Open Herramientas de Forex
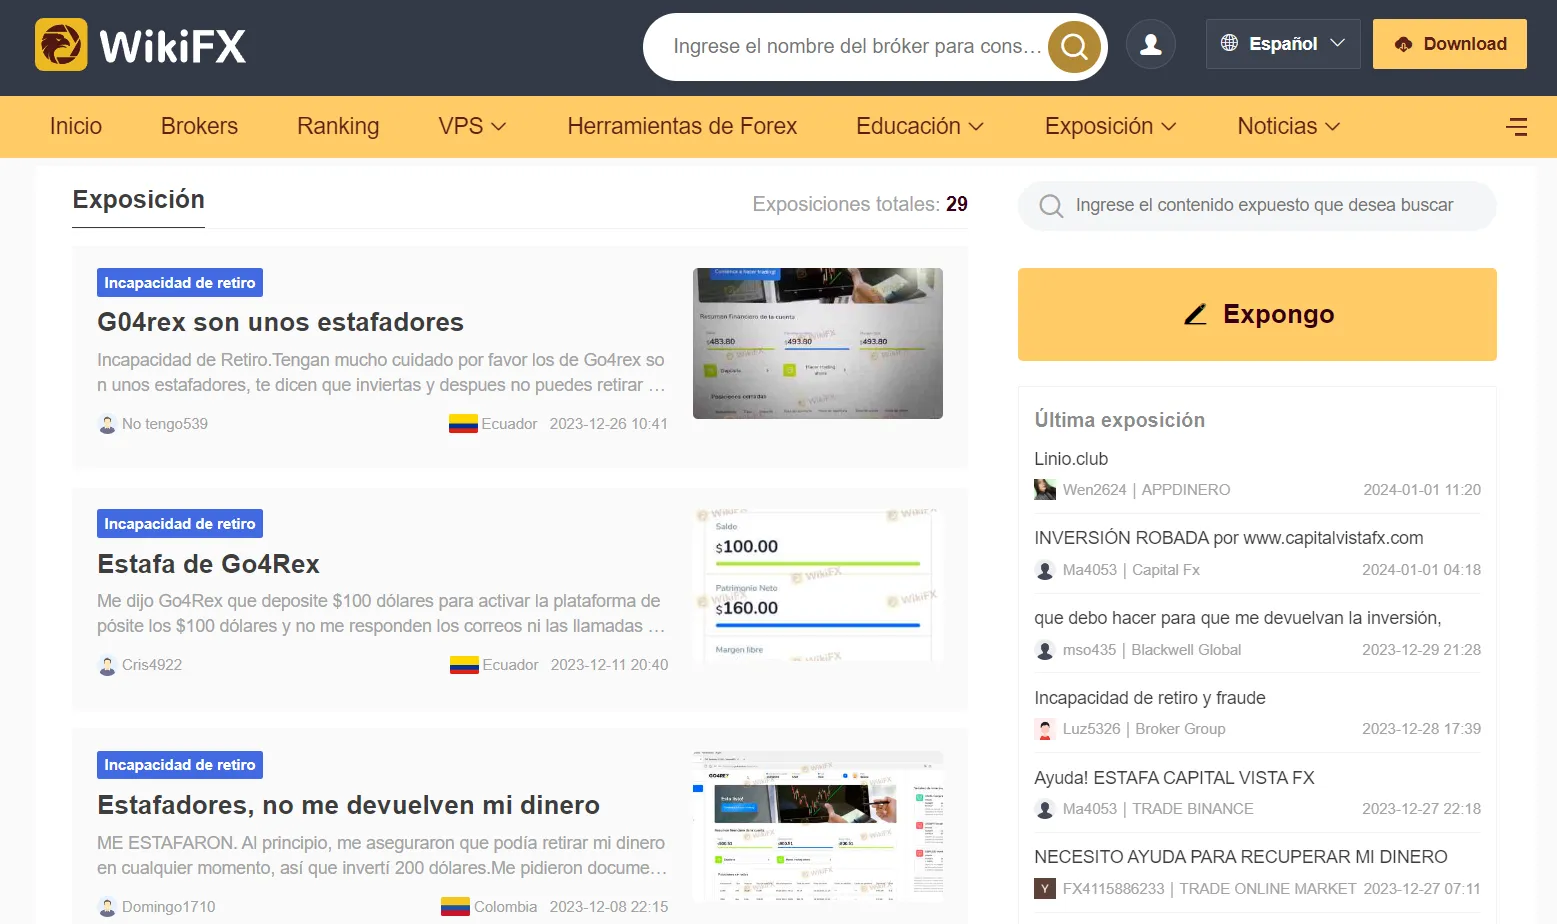Image resolution: width=1557 pixels, height=924 pixels. pyautogui.click(x=682, y=126)
